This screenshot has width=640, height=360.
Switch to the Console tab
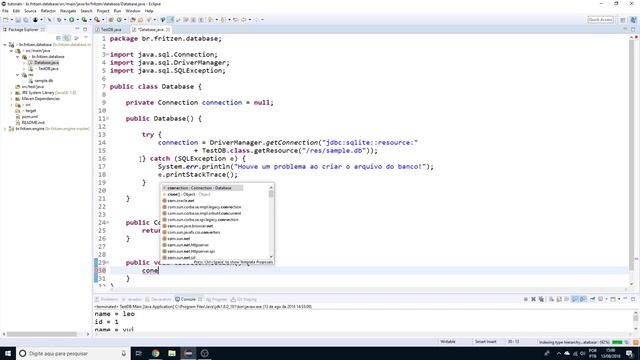point(188,299)
